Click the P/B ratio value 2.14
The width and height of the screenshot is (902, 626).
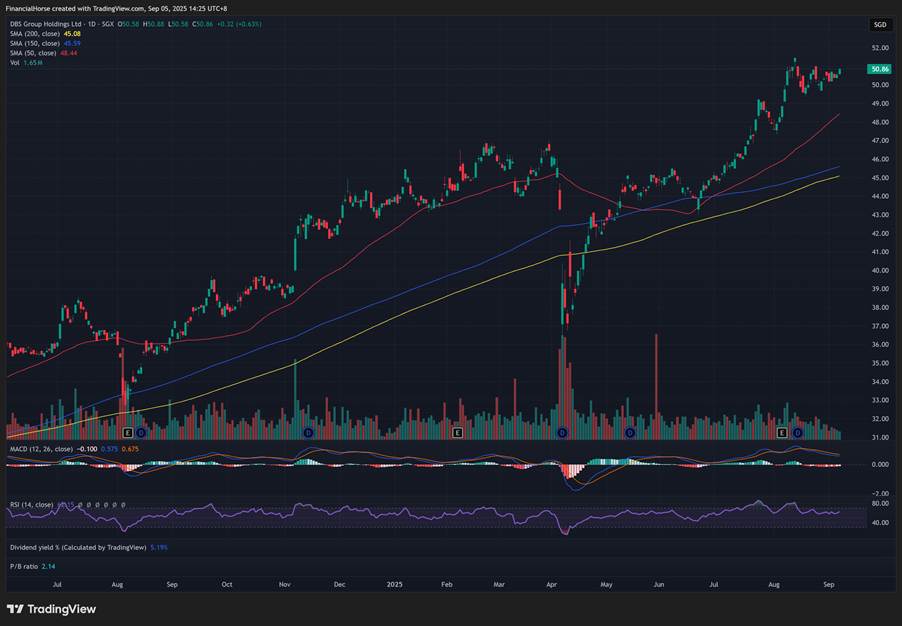tap(48, 567)
